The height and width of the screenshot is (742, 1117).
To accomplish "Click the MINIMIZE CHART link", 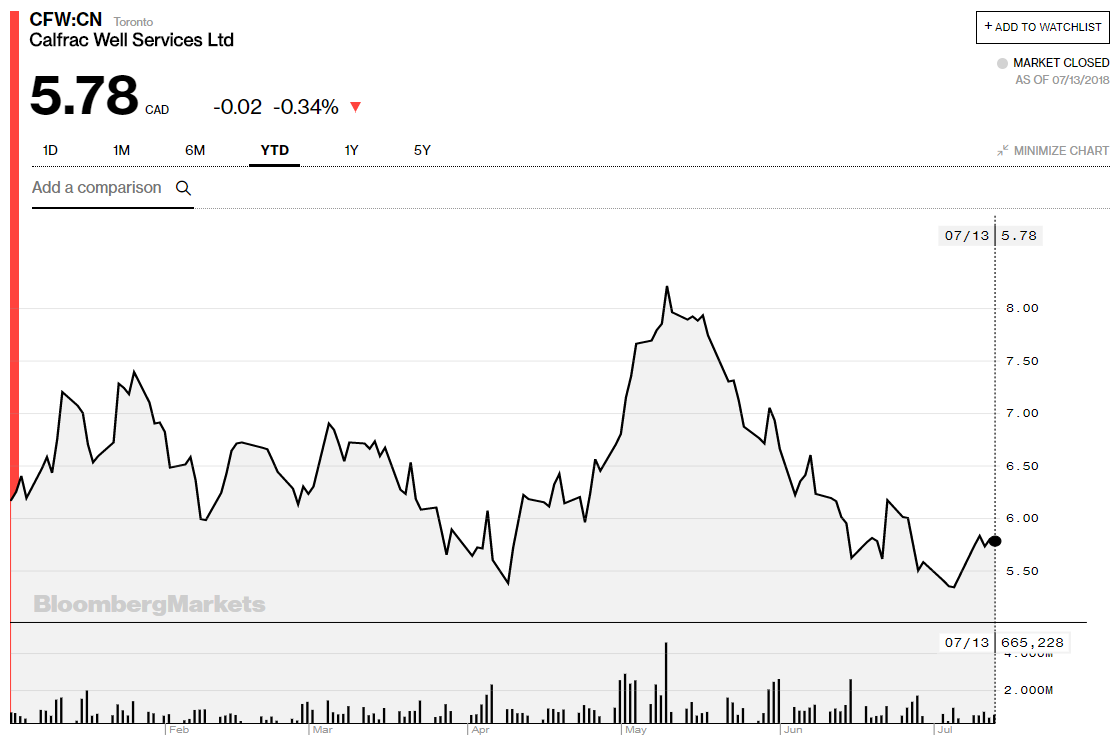I will (1061, 151).
